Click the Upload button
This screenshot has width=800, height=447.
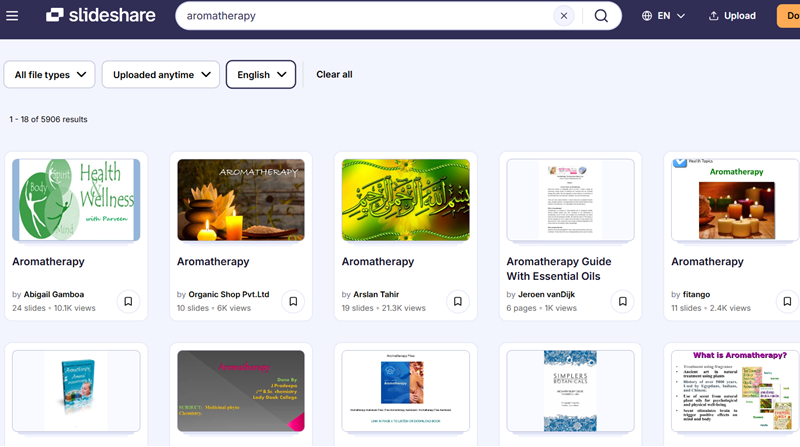(732, 16)
